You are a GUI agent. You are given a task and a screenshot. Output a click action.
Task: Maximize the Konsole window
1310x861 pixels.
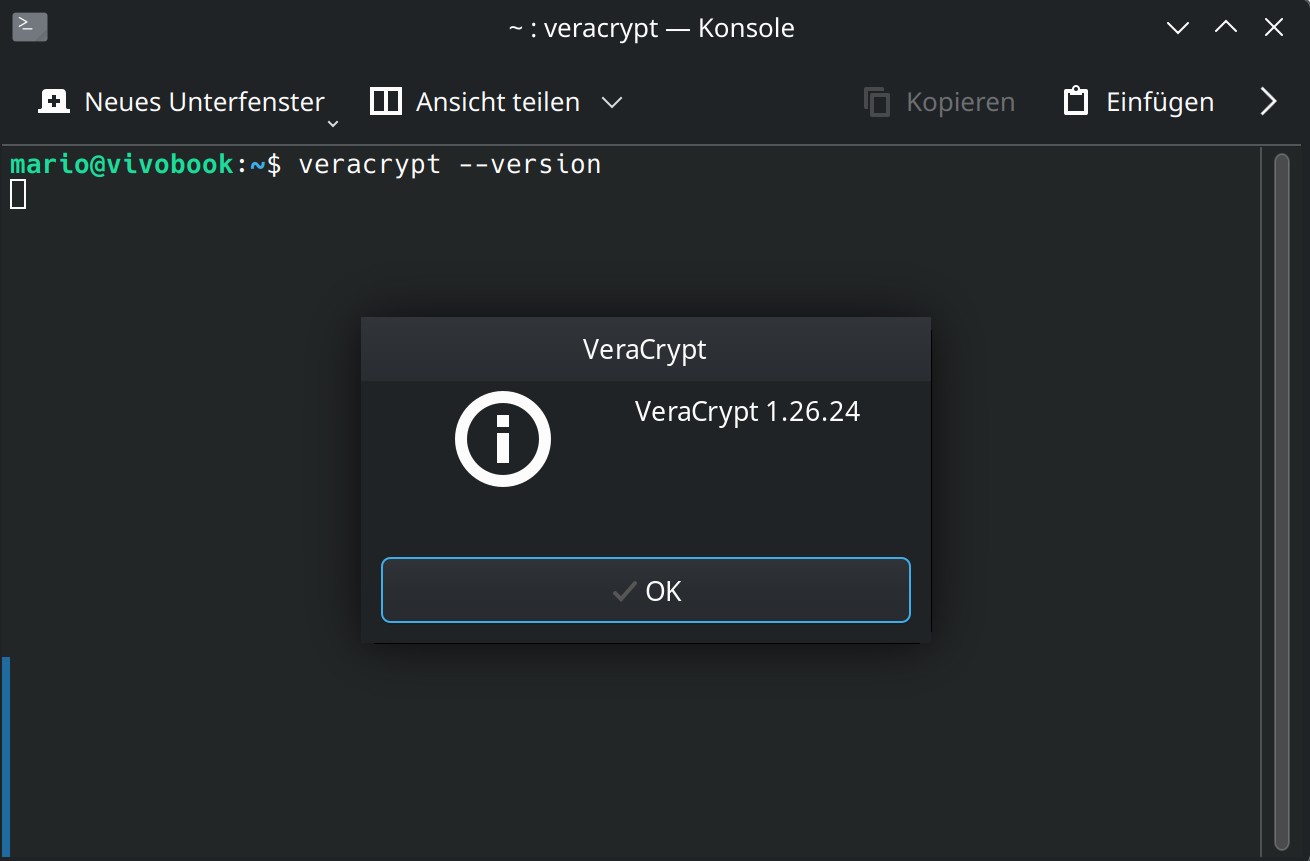pos(1226,28)
